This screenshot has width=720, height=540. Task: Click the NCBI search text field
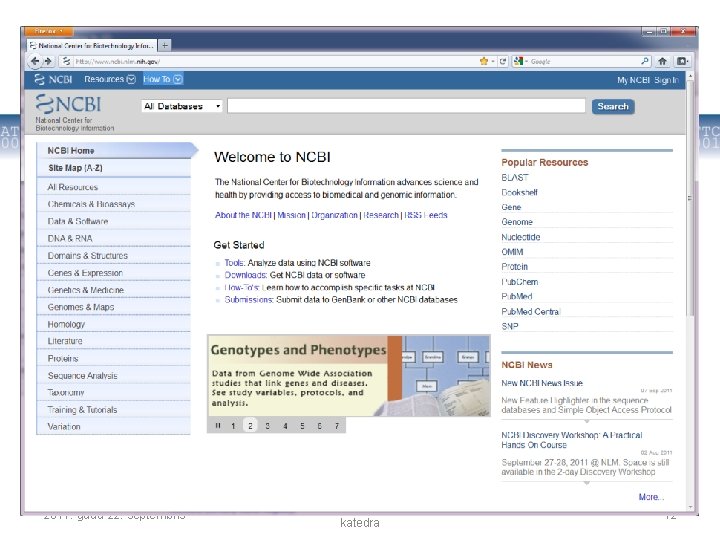click(x=406, y=106)
